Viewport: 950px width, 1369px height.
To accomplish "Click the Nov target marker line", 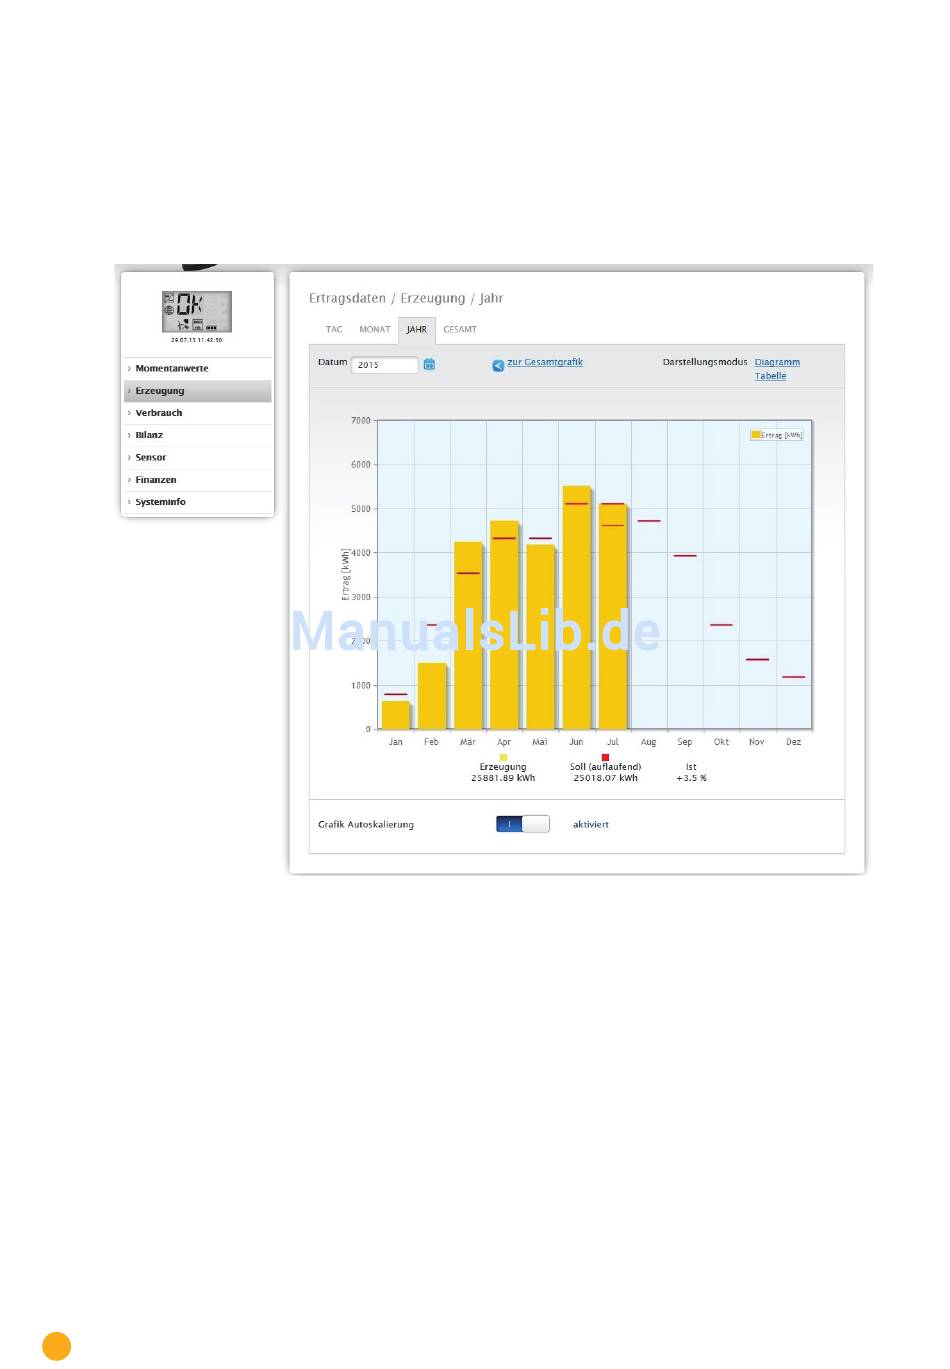I will (x=757, y=660).
